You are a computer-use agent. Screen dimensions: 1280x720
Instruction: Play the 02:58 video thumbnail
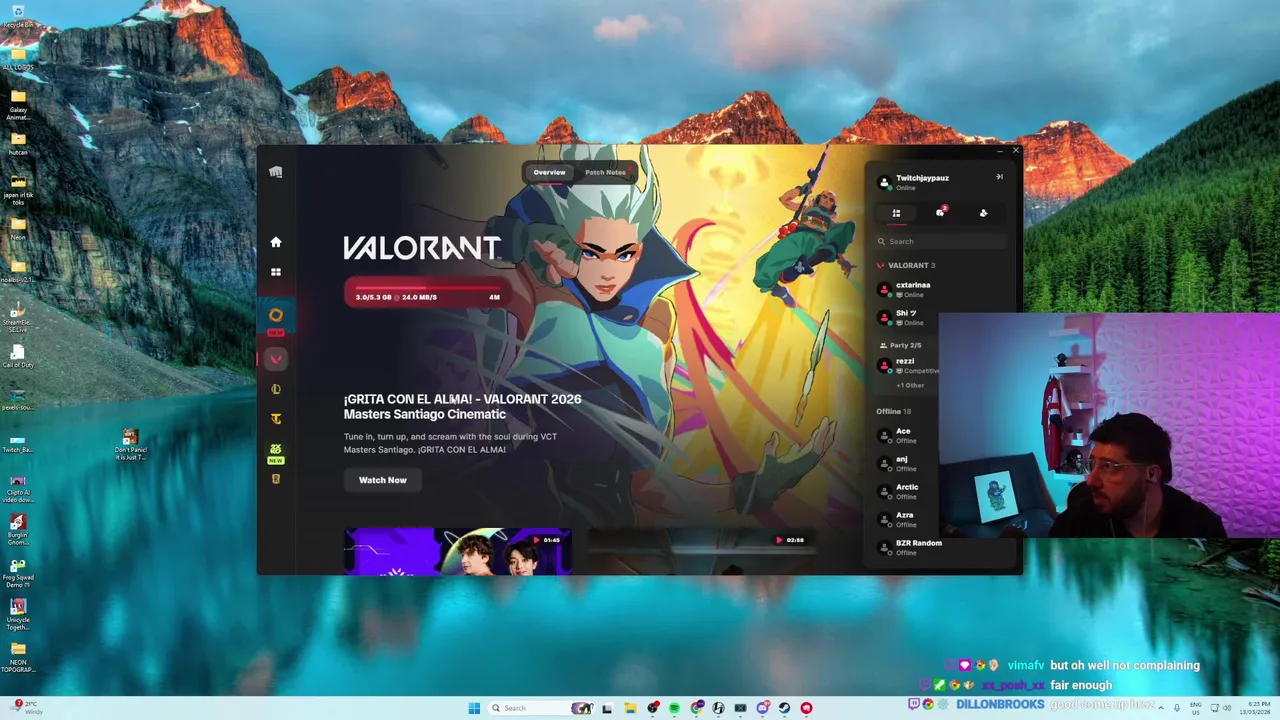tap(702, 551)
